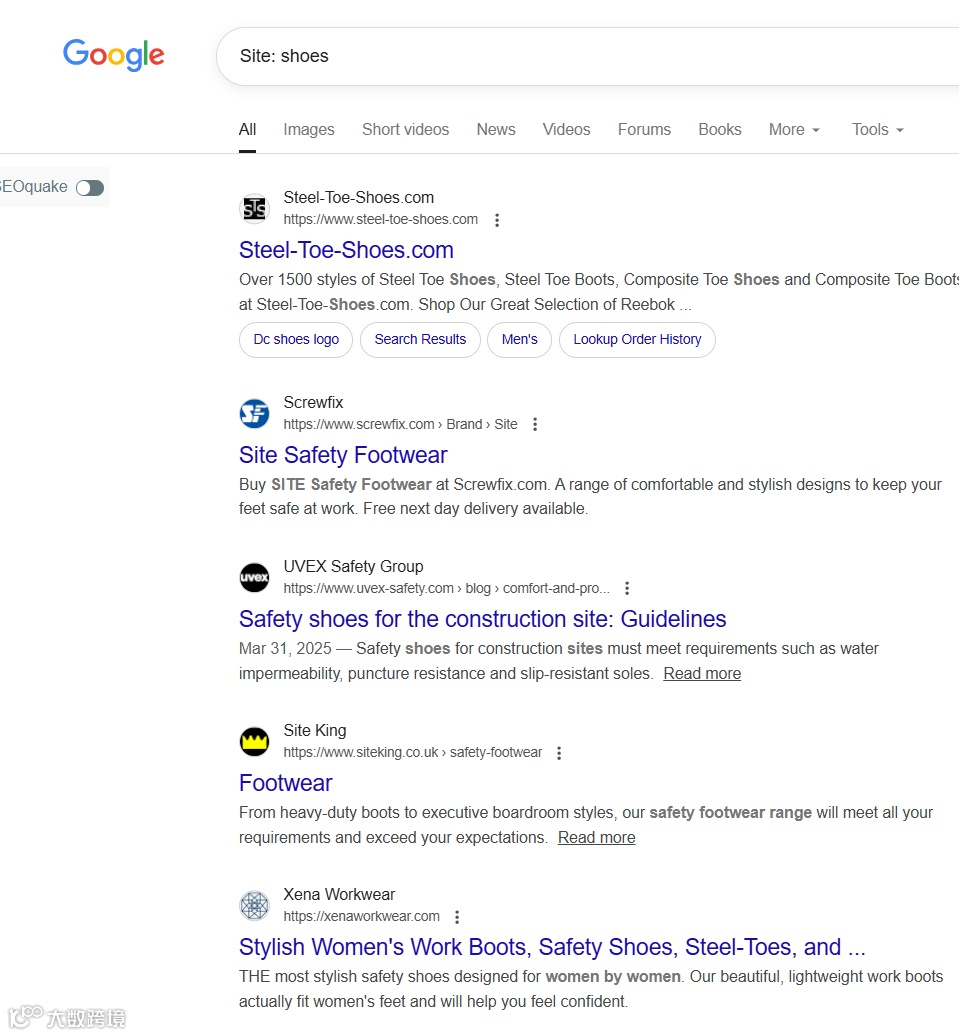This screenshot has height=1036, width=959.
Task: Click the screwfix.com Brand Site breadcrumb URL
Action: coord(401,424)
